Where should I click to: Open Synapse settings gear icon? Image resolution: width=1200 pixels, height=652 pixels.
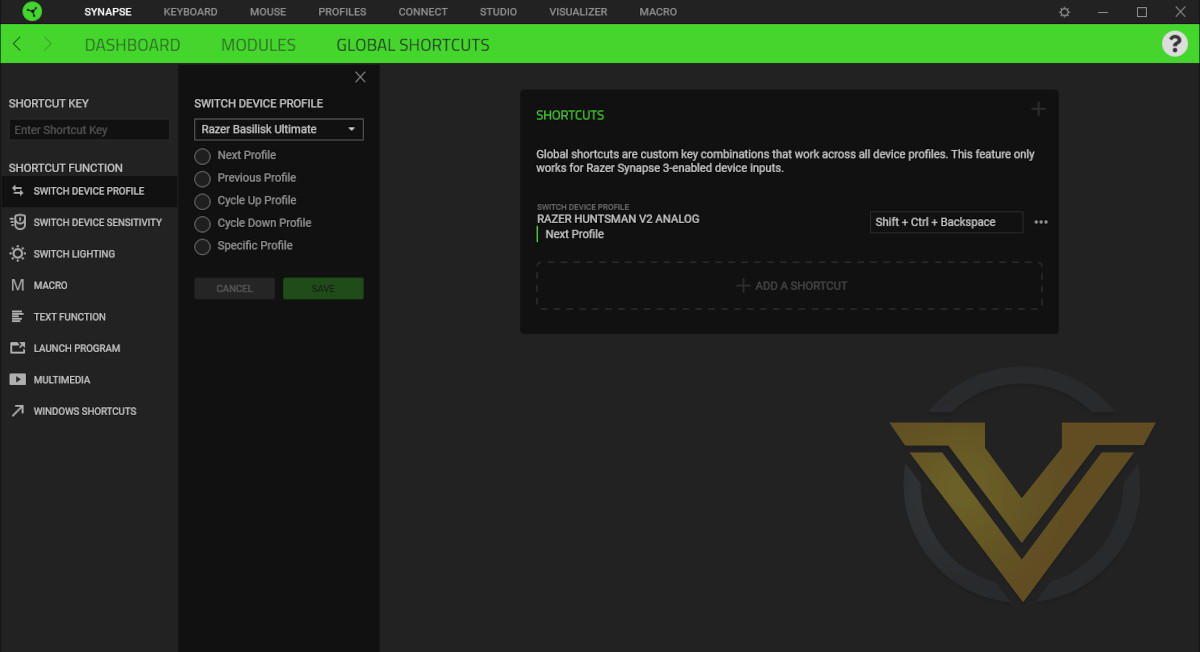(1064, 12)
